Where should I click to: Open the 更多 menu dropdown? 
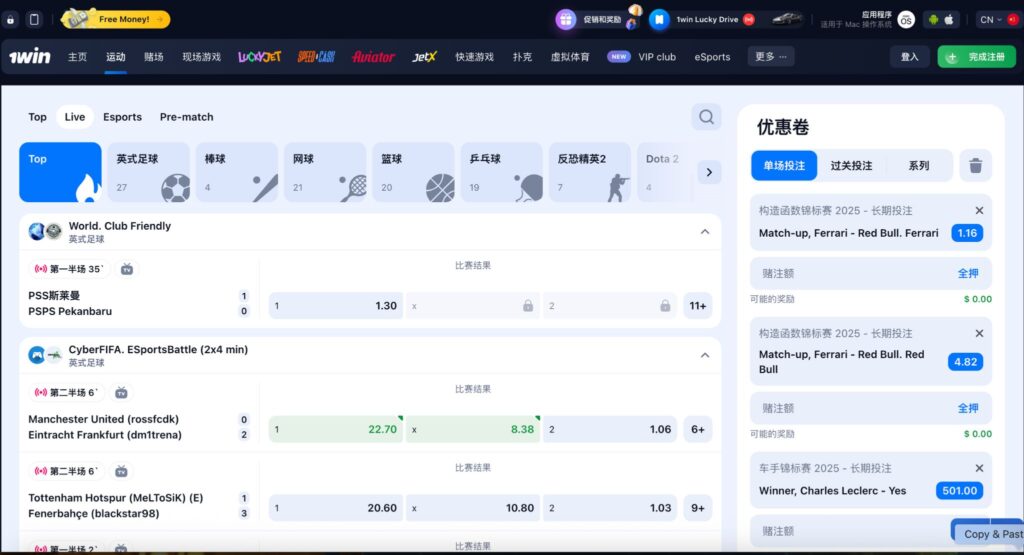771,57
